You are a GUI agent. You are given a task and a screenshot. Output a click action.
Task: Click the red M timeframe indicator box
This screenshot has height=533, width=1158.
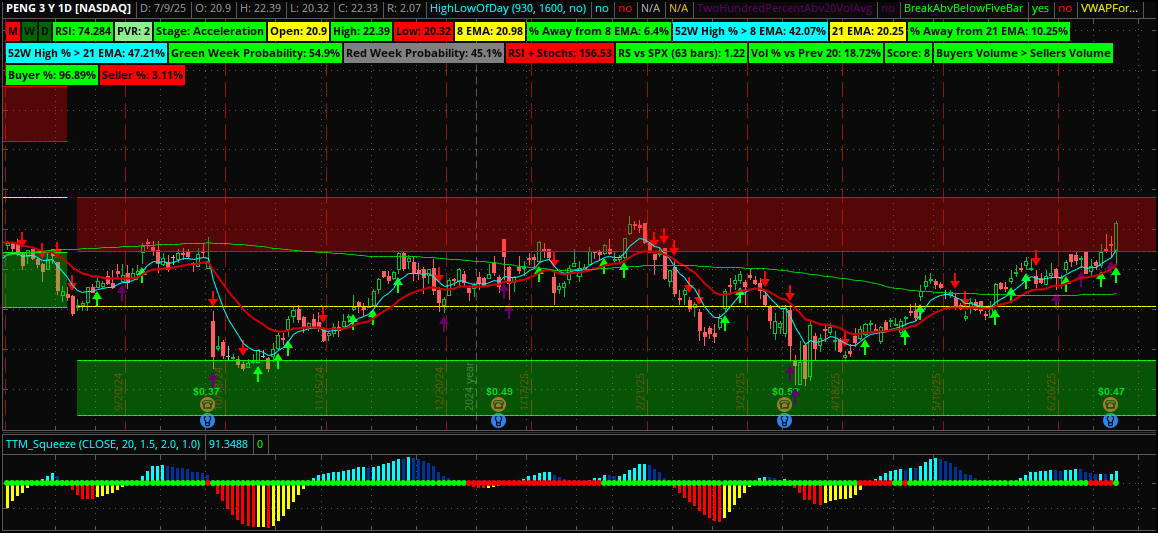pyautogui.click(x=13, y=32)
